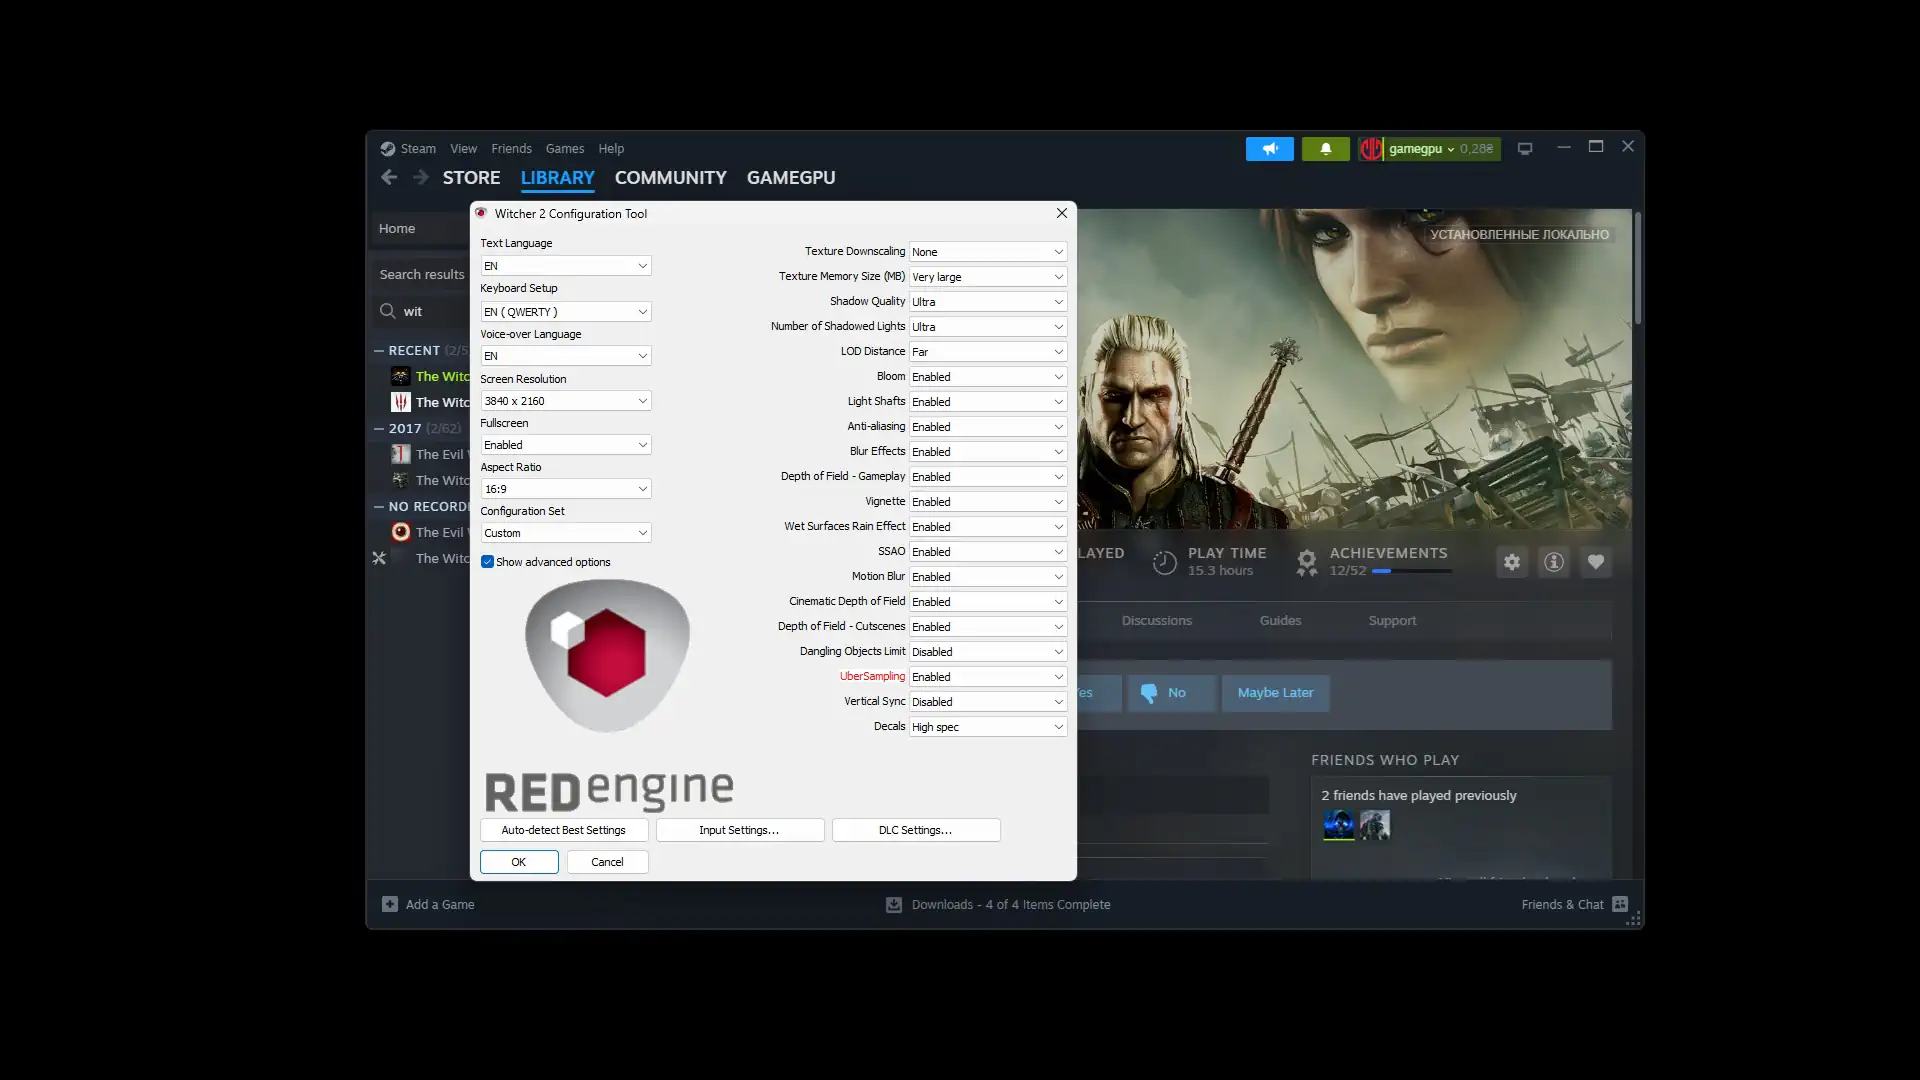Open game settings gear icon
This screenshot has width=1920, height=1080.
pyautogui.click(x=1511, y=562)
